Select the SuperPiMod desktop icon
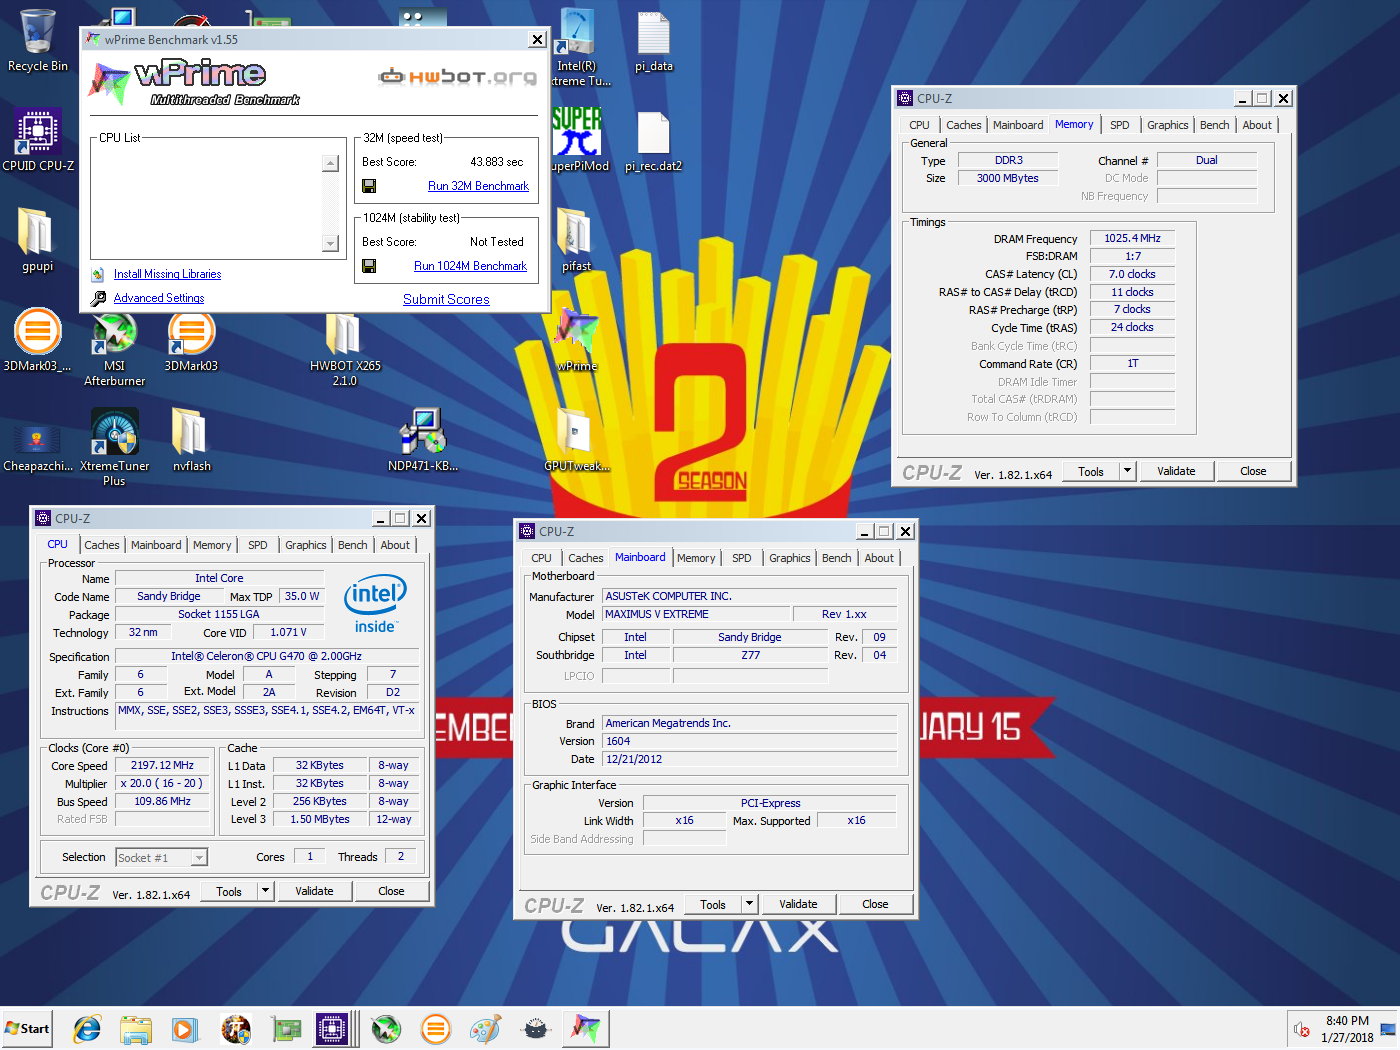The width and height of the screenshot is (1400, 1050). pyautogui.click(x=579, y=140)
